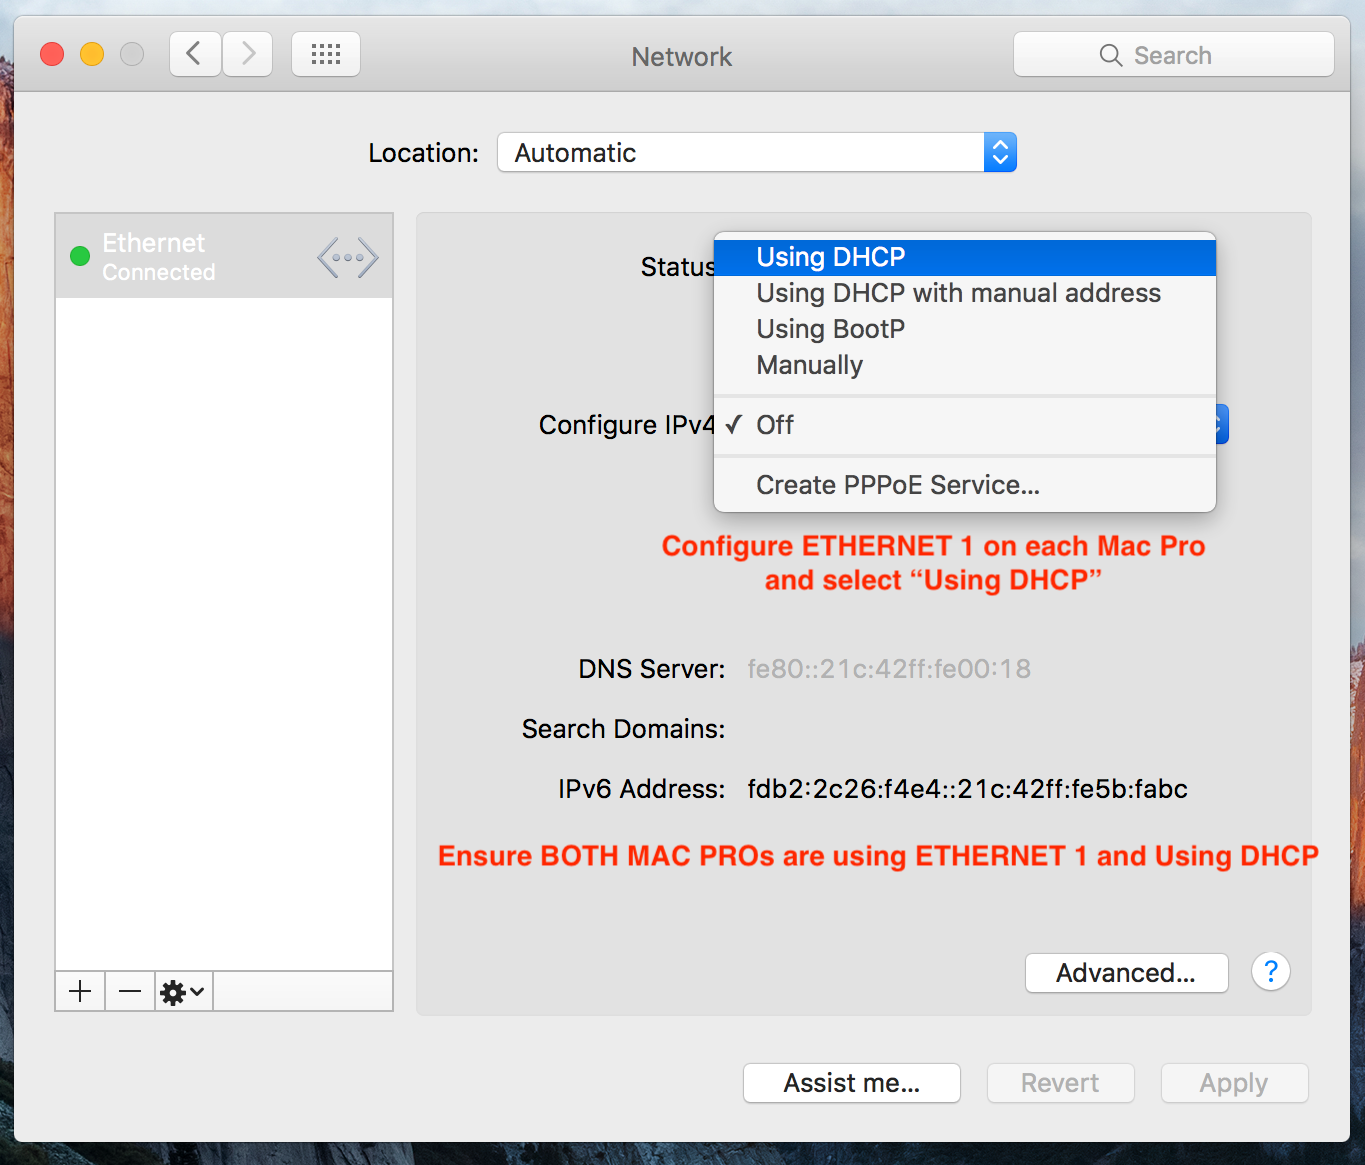This screenshot has height=1165, width=1365.
Task: Choose Using DHCP from the menu
Action: tap(965, 257)
